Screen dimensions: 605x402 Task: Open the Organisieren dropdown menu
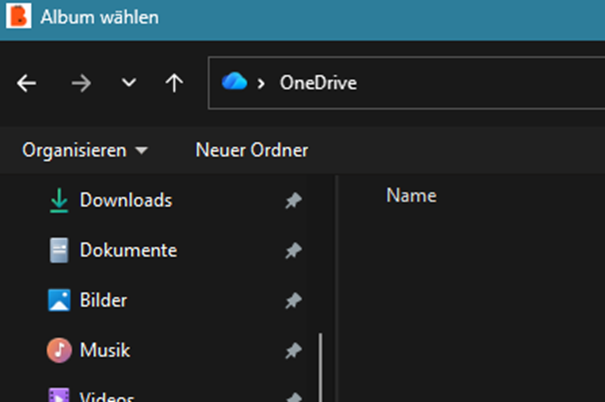click(84, 150)
